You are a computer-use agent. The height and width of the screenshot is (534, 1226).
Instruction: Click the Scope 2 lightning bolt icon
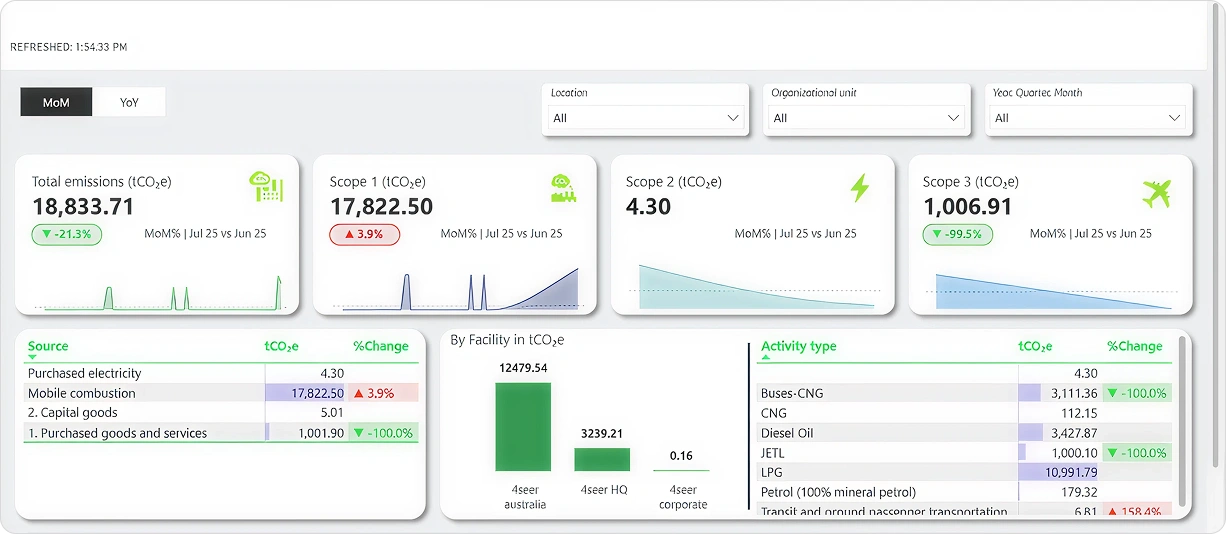859,187
